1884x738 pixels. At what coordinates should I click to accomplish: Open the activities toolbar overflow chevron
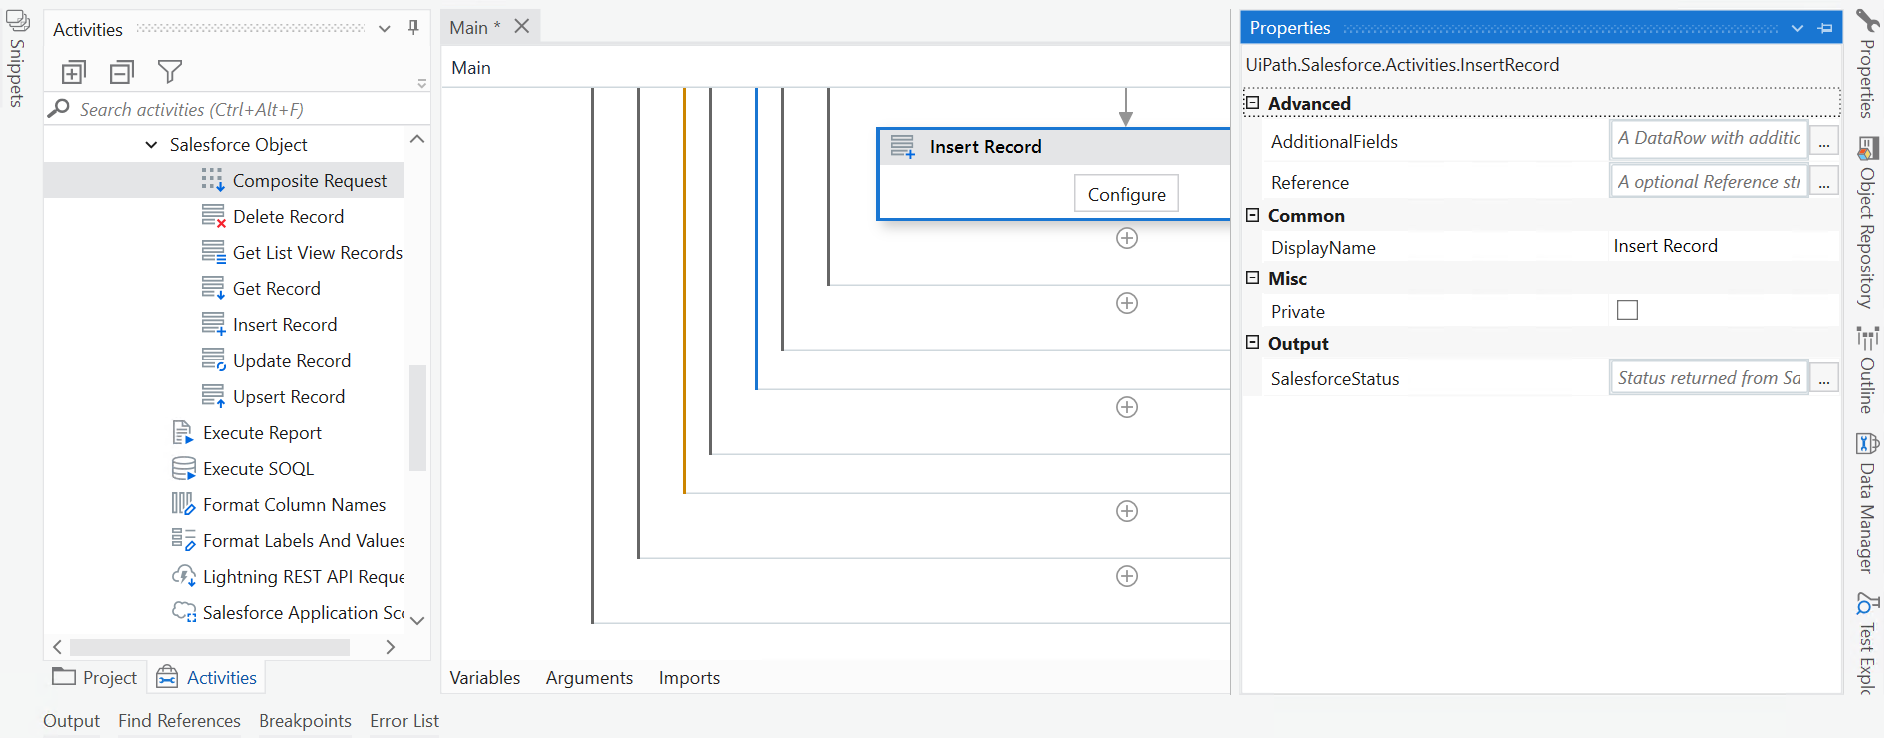(421, 83)
